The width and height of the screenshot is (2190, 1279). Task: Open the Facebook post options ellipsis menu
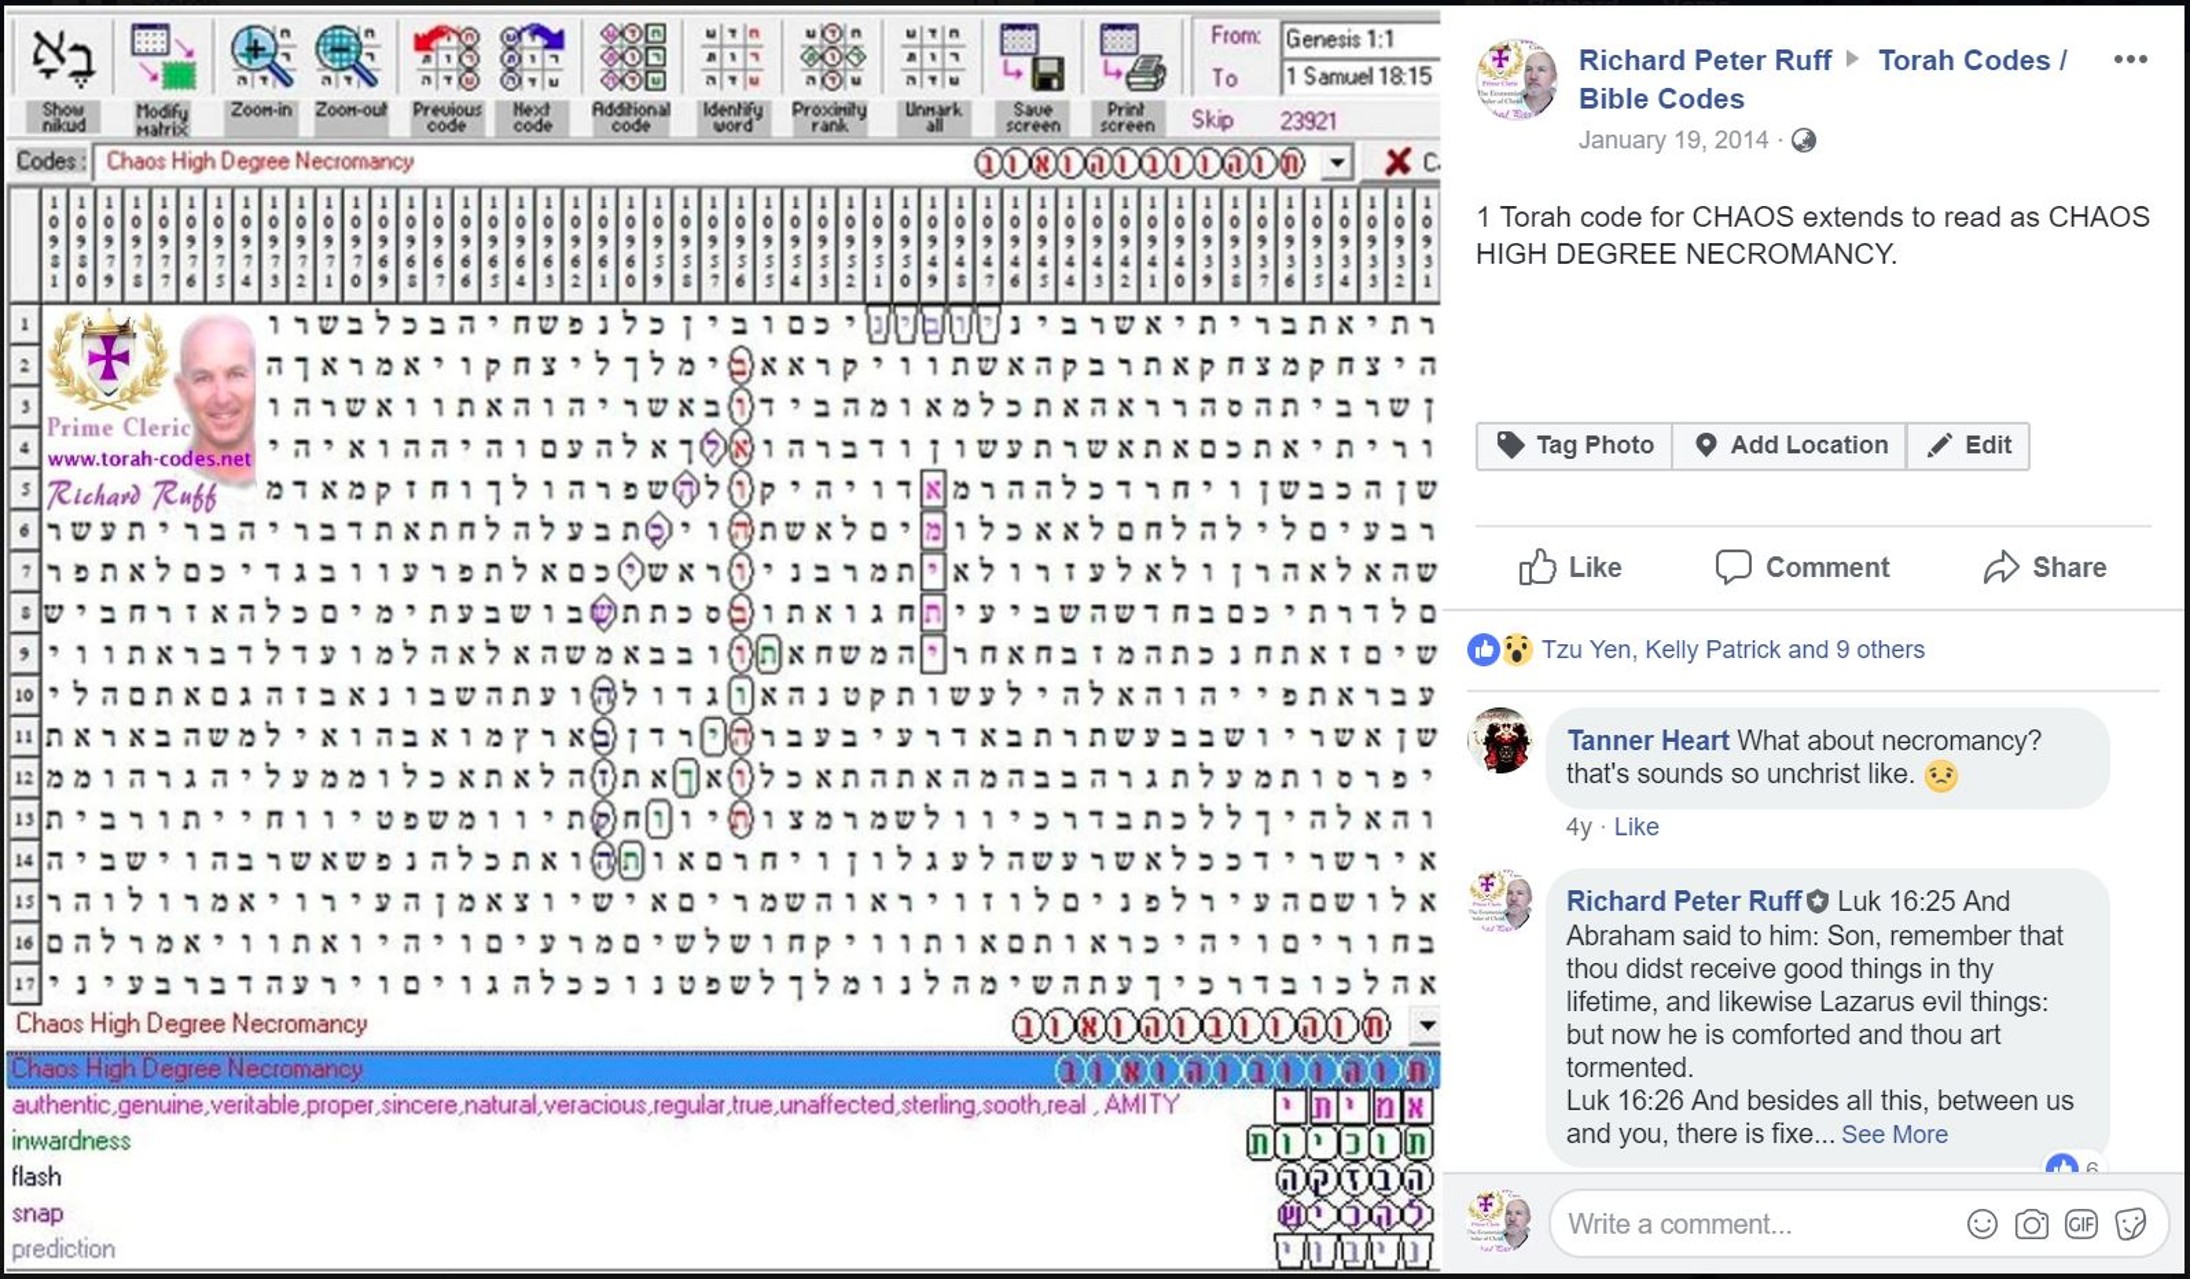(x=2129, y=59)
